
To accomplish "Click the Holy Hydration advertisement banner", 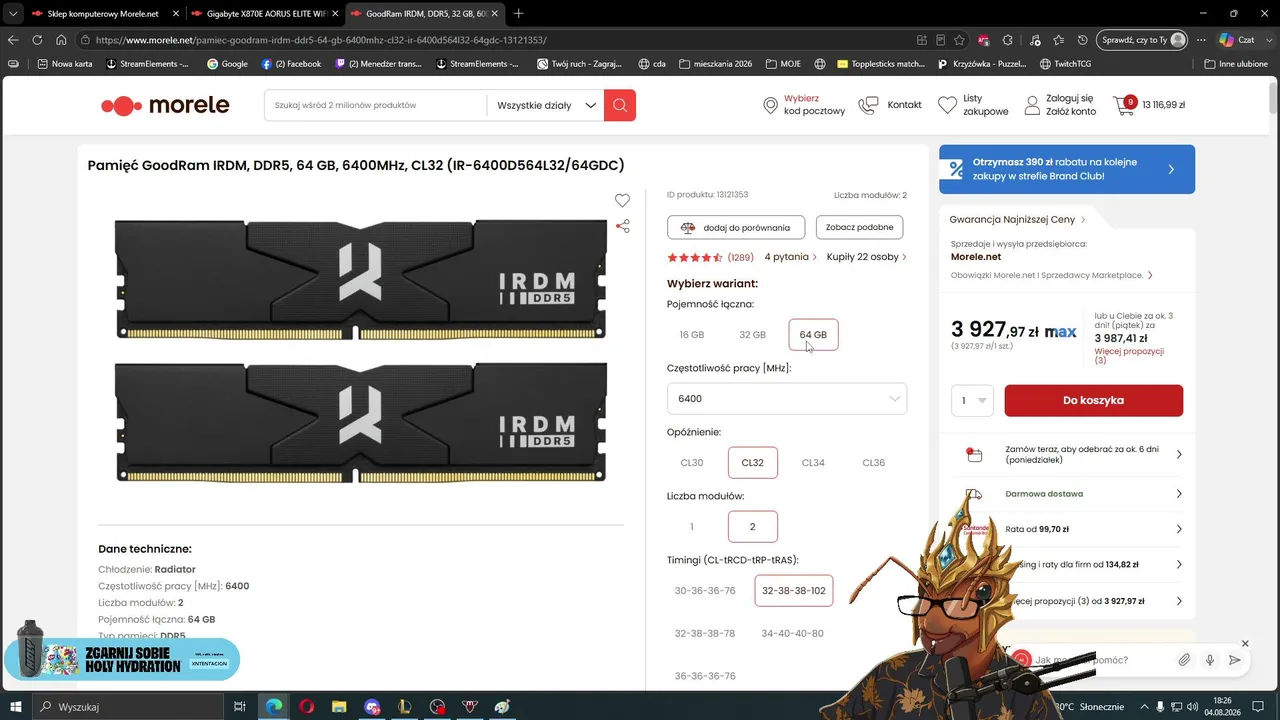I will point(122,657).
